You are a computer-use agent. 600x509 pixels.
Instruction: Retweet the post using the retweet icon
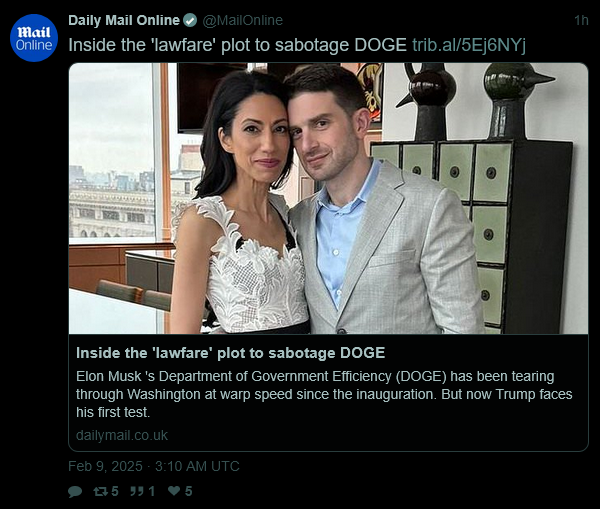coord(100,491)
